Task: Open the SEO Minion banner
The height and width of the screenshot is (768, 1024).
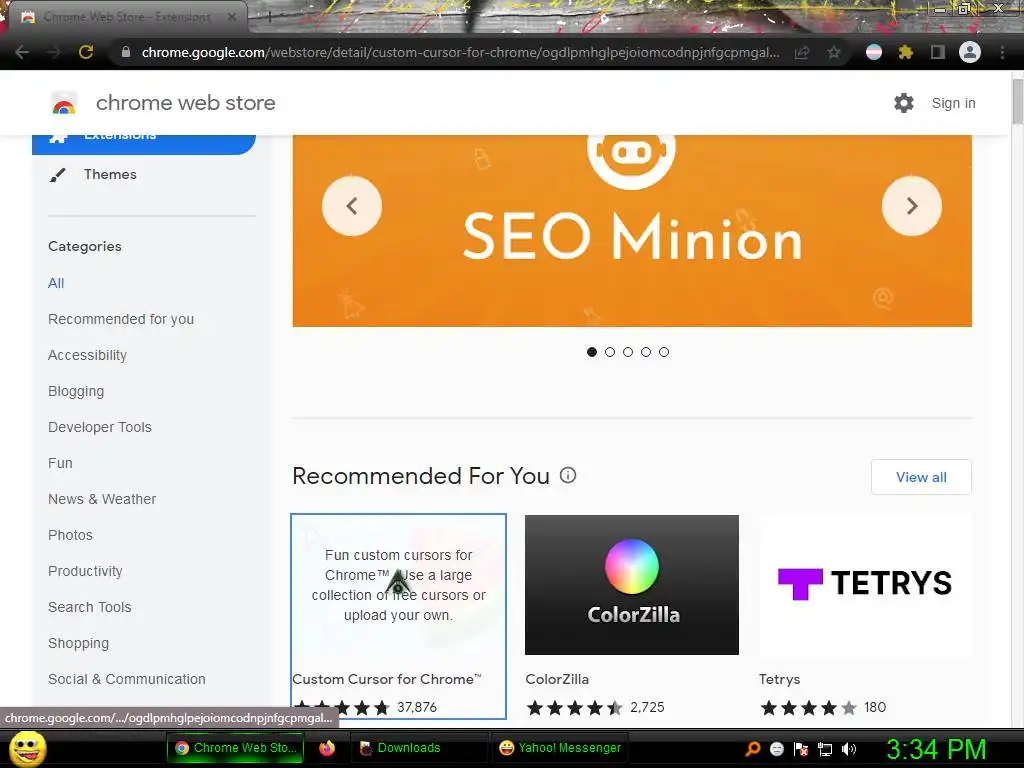Action: 632,231
